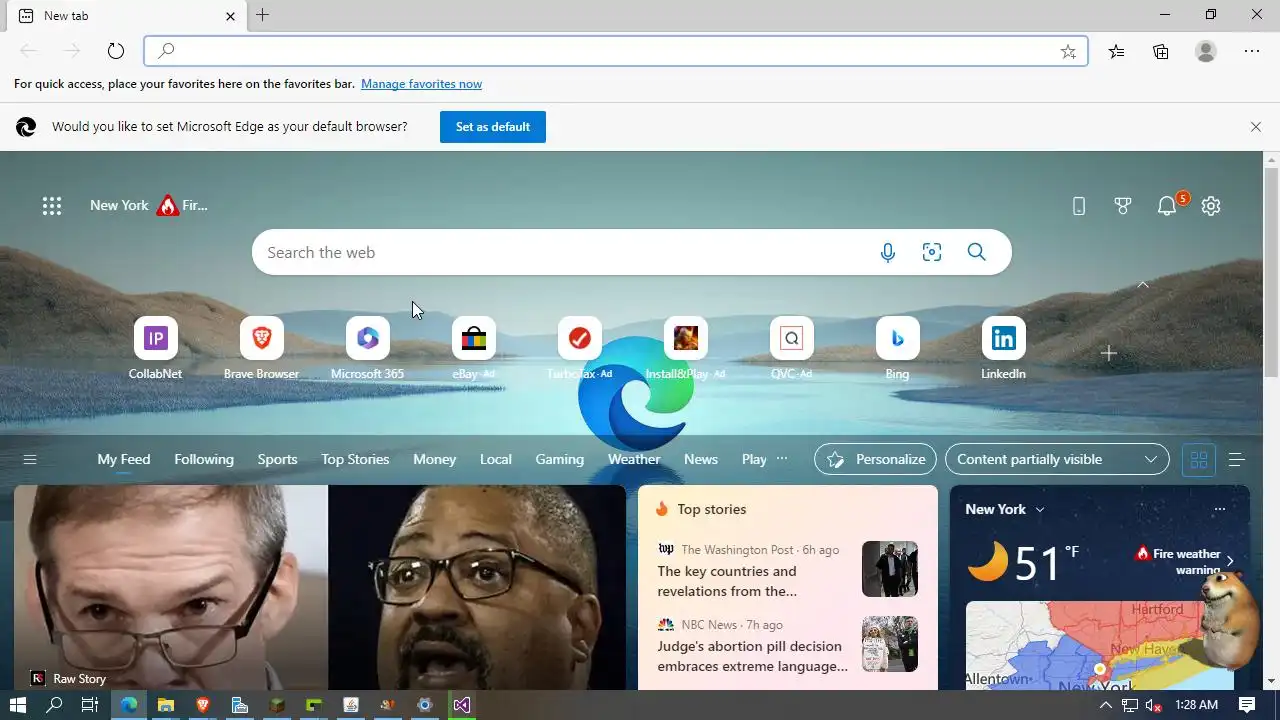The width and height of the screenshot is (1280, 720).
Task: Refresh the page with the reload icon
Action: click(x=116, y=51)
